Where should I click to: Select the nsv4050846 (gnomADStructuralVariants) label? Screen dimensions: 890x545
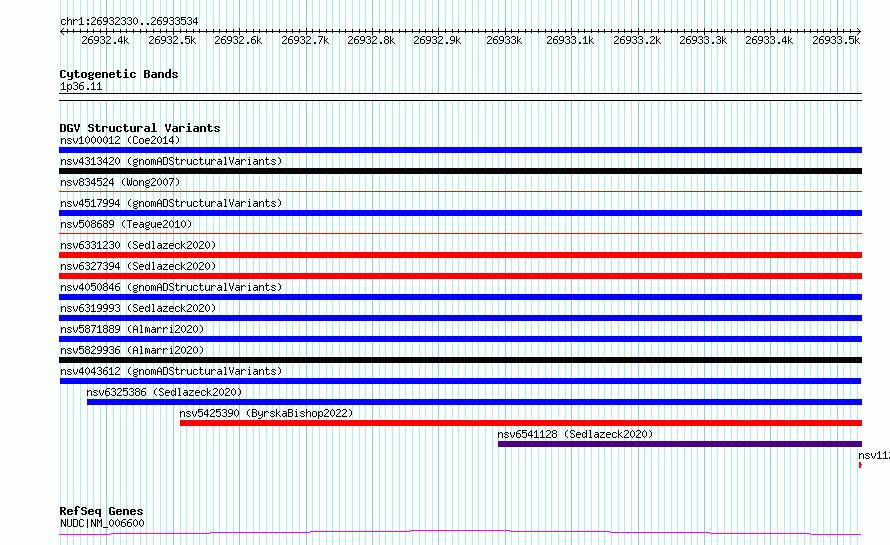(x=171, y=287)
